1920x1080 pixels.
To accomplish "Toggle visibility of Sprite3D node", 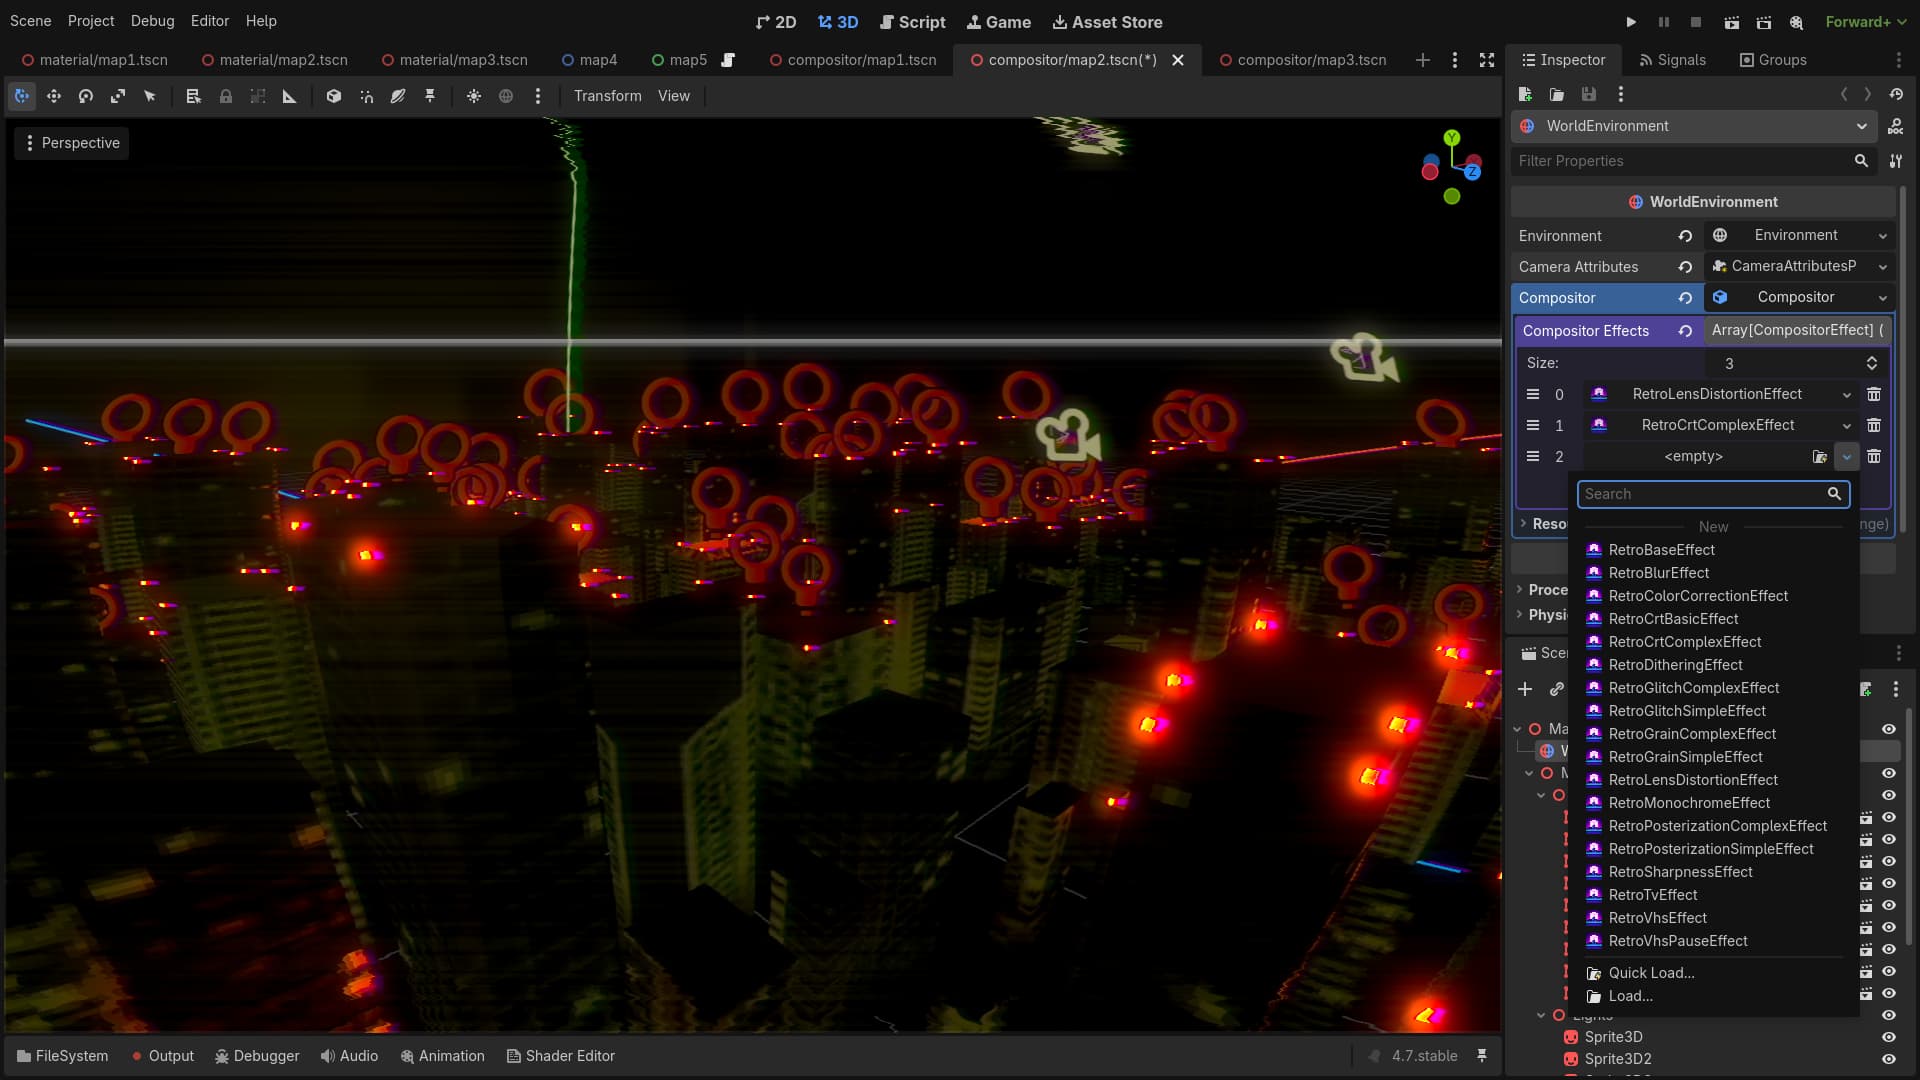I will click(1889, 1037).
